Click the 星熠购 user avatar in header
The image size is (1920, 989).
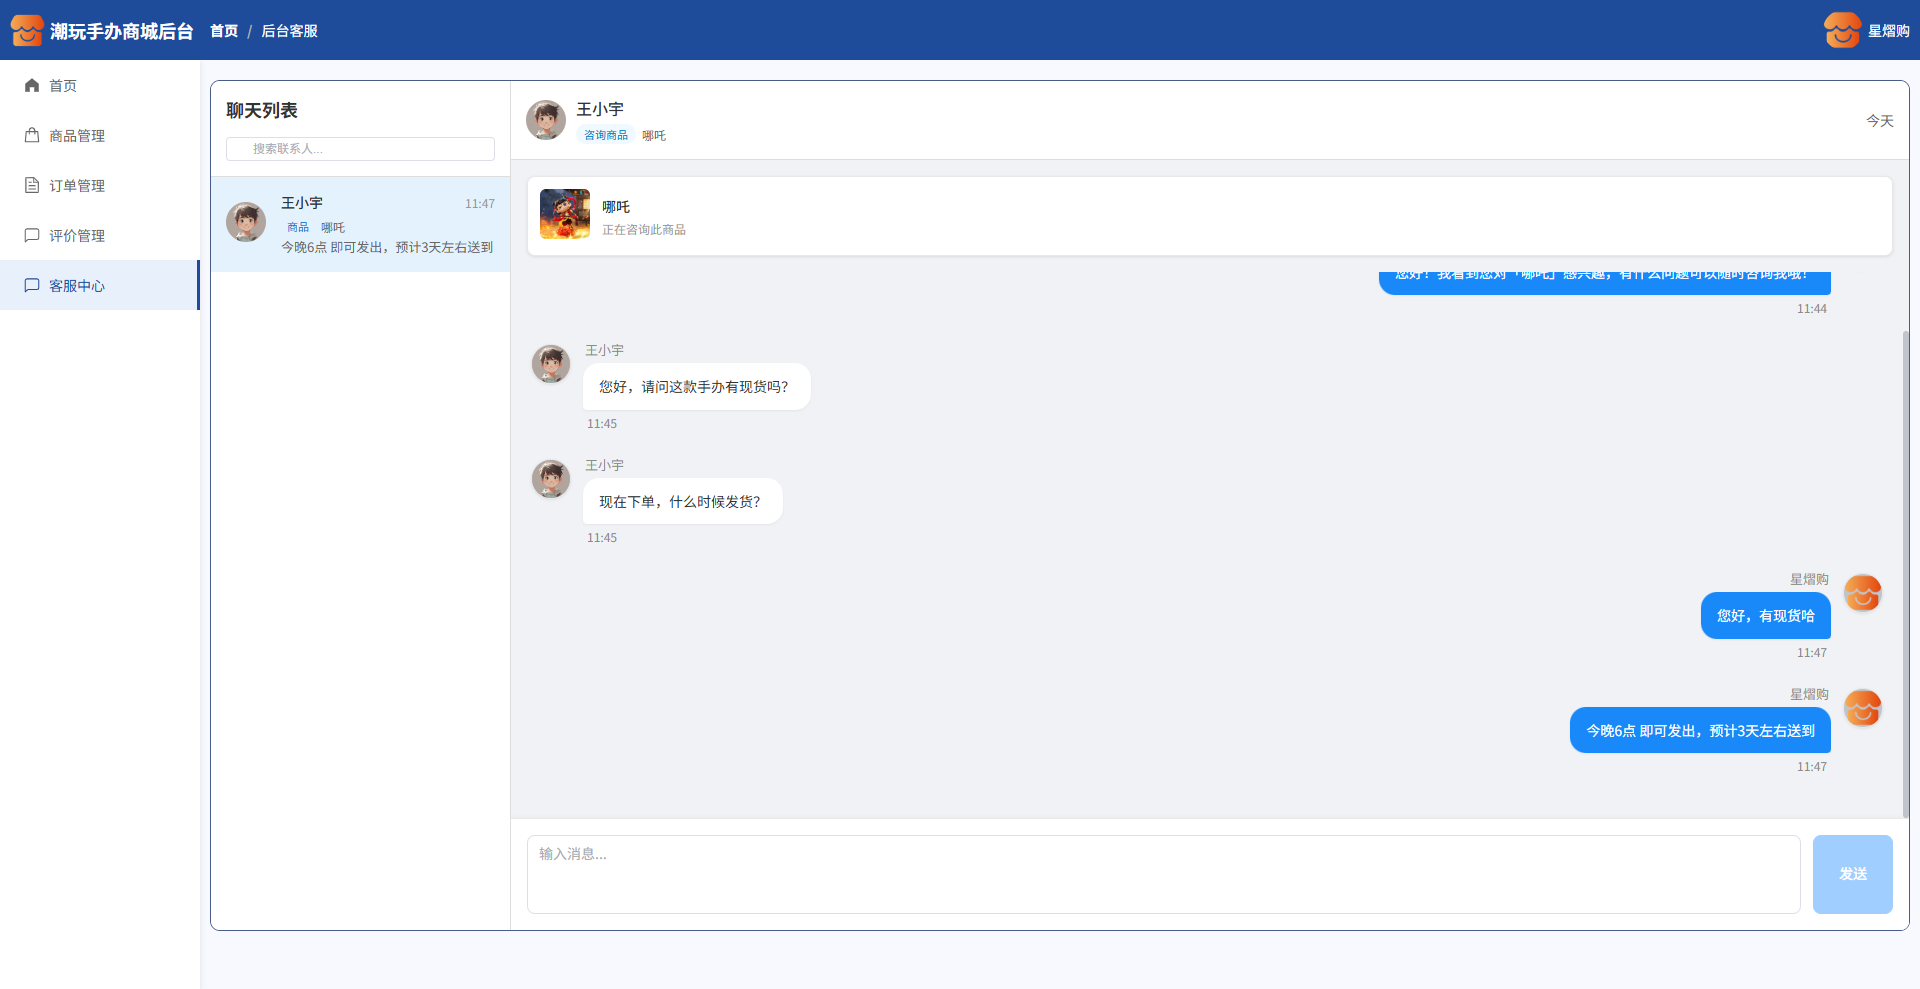tap(1841, 31)
